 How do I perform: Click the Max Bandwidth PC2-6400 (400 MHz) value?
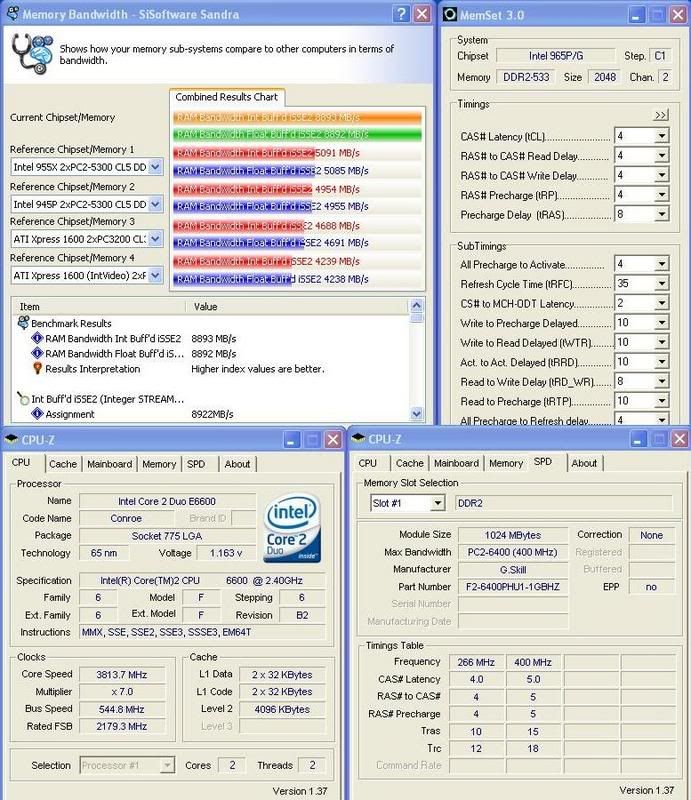click(x=513, y=552)
